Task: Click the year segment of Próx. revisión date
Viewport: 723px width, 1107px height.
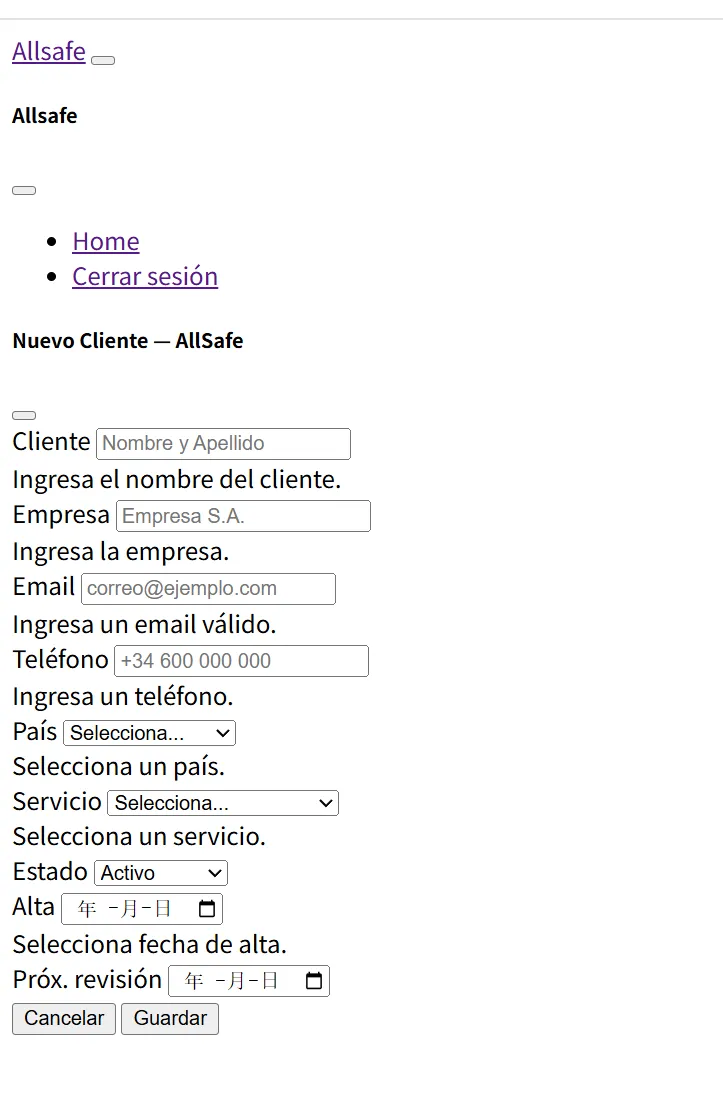Action: click(x=194, y=981)
